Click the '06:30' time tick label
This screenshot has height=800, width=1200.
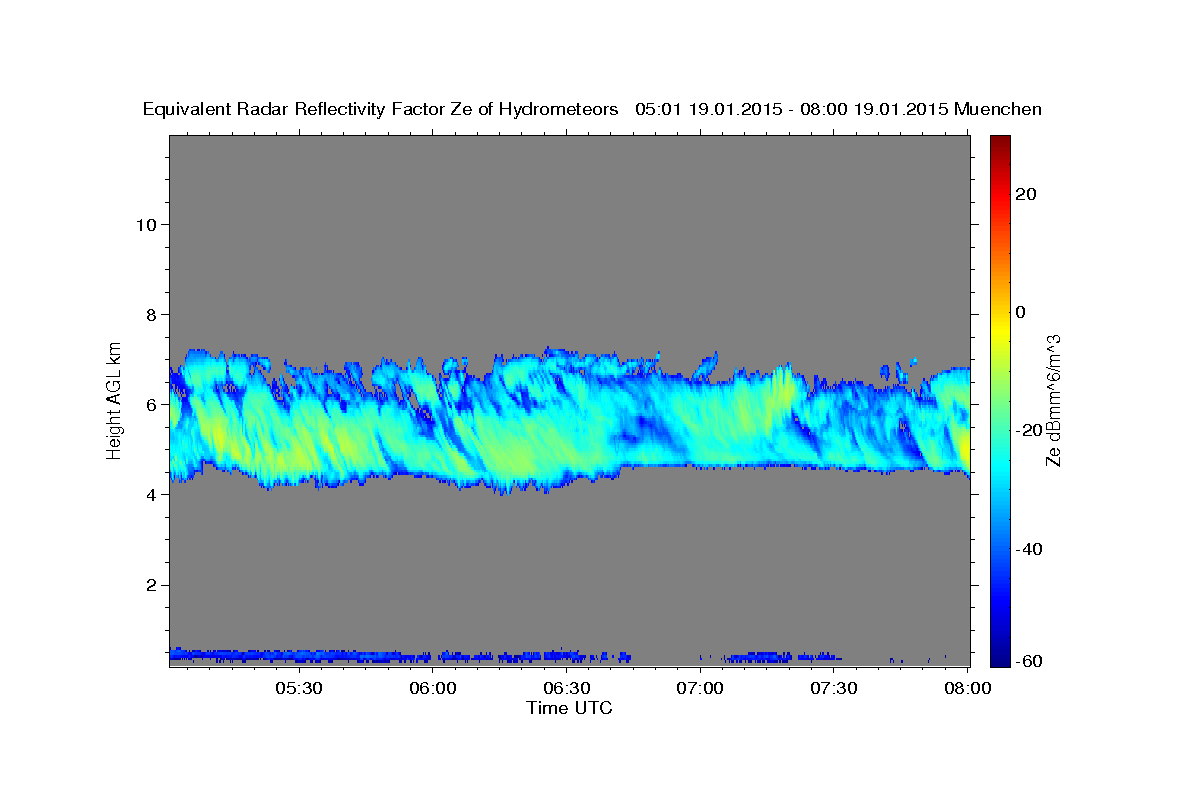[x=567, y=689]
